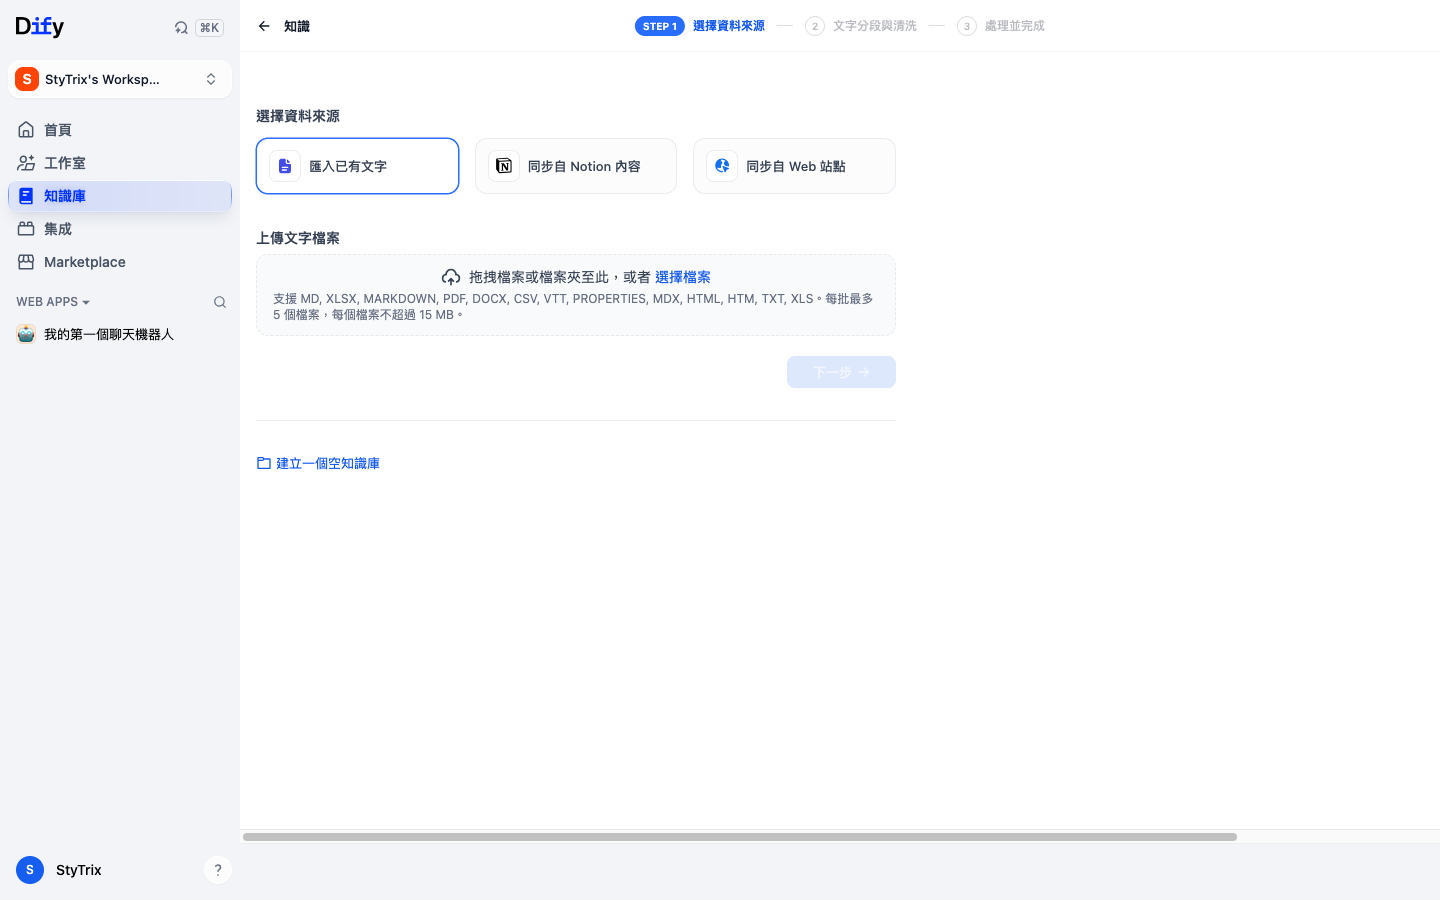Viewport: 1440px width, 900px height.
Task: Click the STEP 1 badge
Action: coord(659,26)
